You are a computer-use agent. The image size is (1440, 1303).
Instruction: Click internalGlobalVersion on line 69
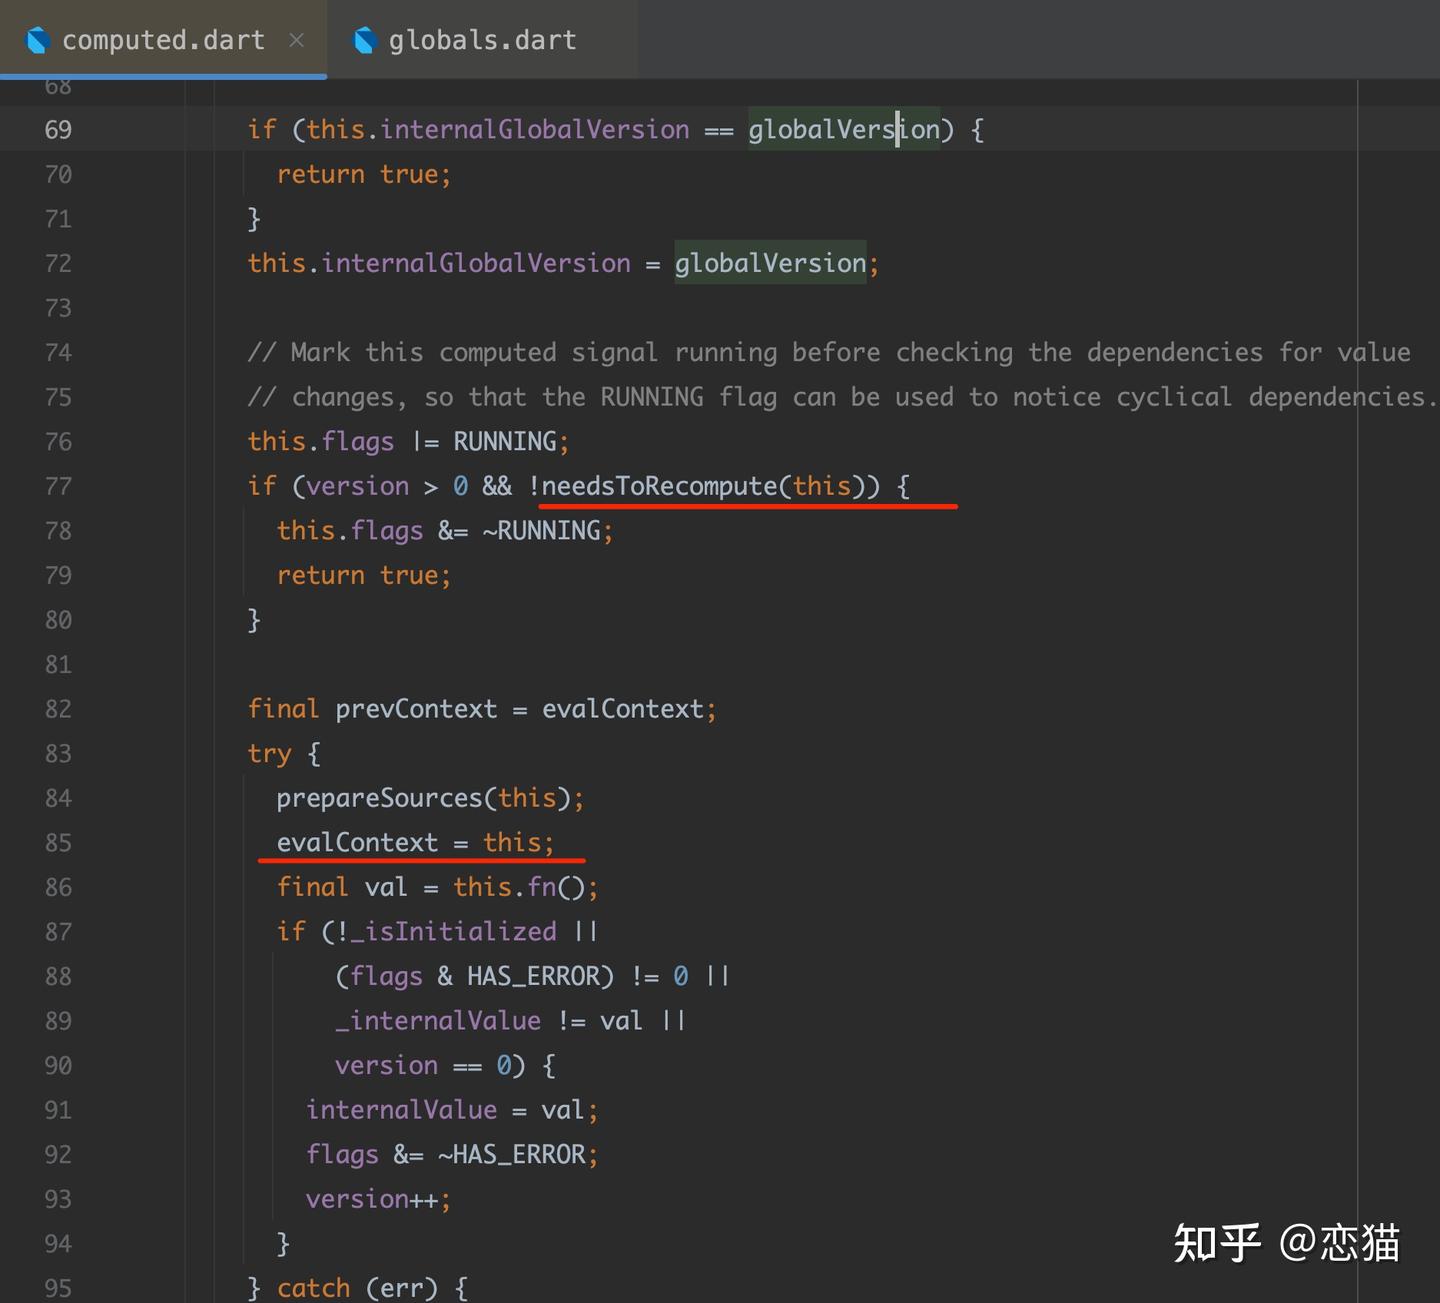click(534, 130)
